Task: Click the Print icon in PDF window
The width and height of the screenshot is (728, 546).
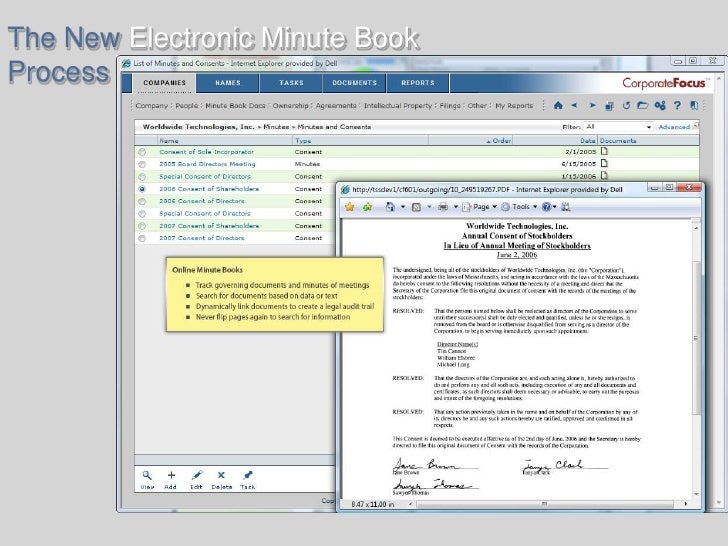Action: (443, 207)
